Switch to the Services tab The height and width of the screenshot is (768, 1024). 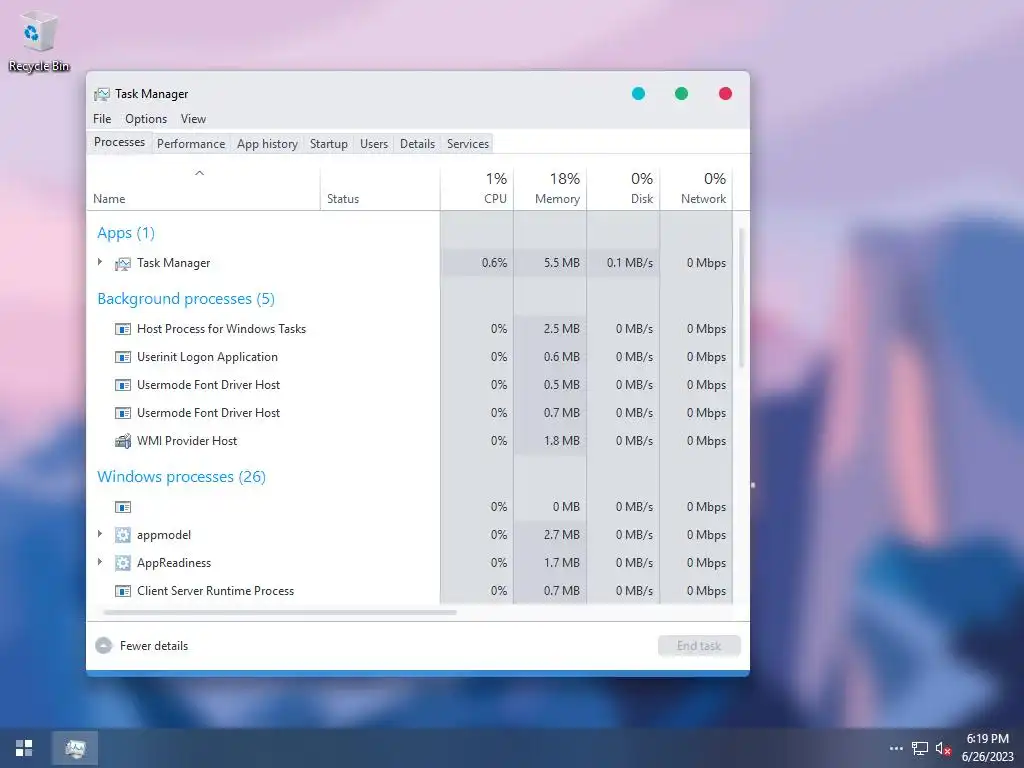468,144
